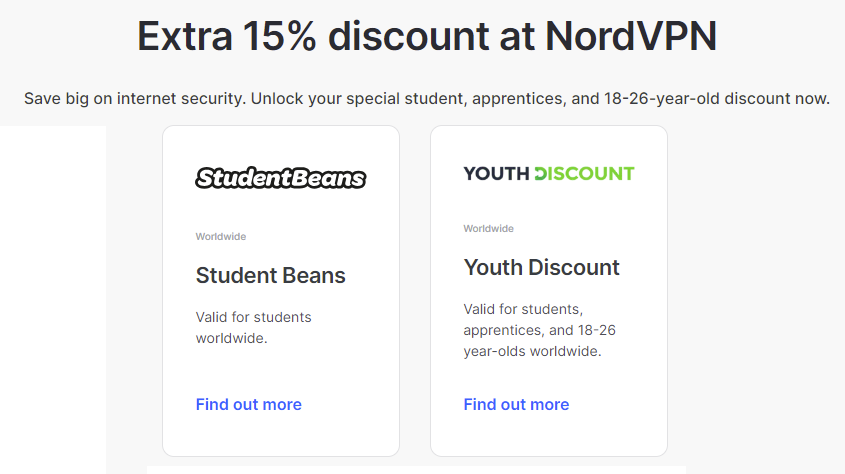Screen dimensions: 845x474
Task: Click the StudentBeans logo
Action: click(281, 178)
